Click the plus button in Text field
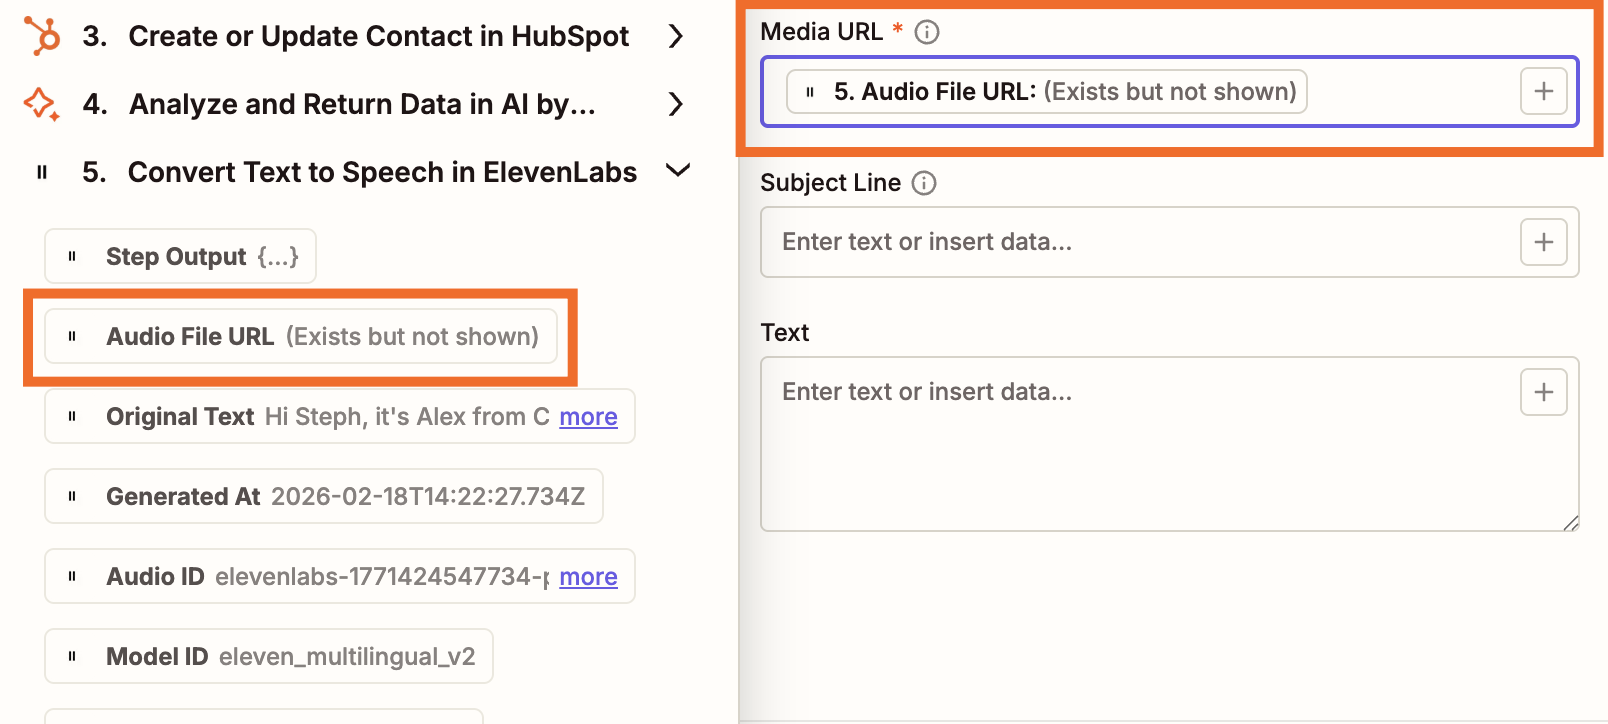1608x724 pixels. tap(1544, 392)
